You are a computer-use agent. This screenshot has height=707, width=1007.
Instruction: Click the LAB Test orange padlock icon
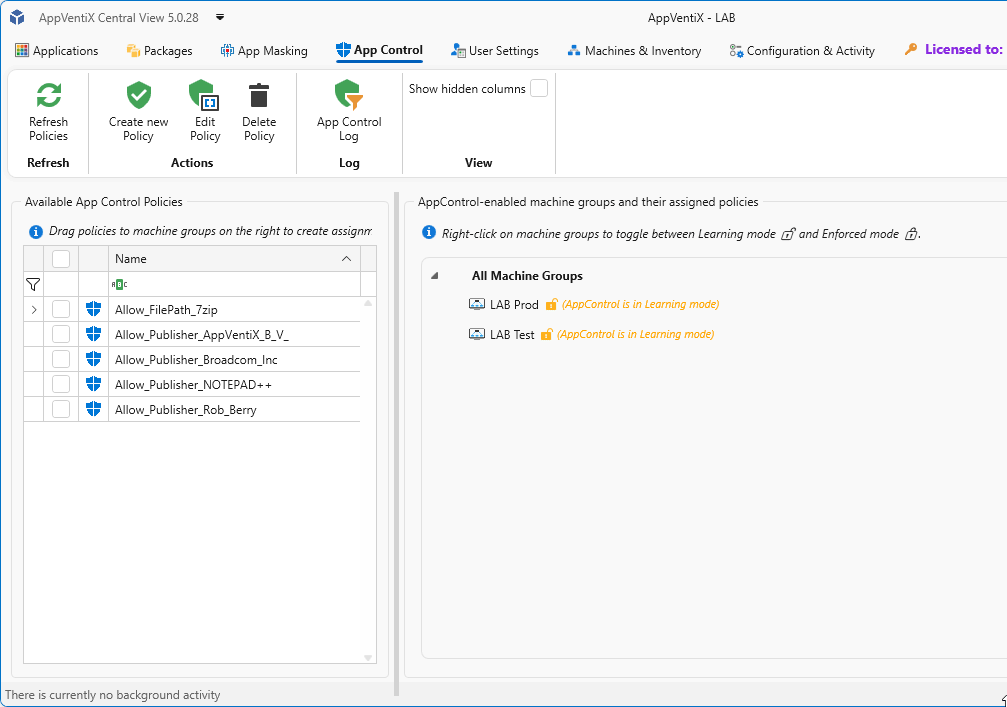click(x=547, y=334)
